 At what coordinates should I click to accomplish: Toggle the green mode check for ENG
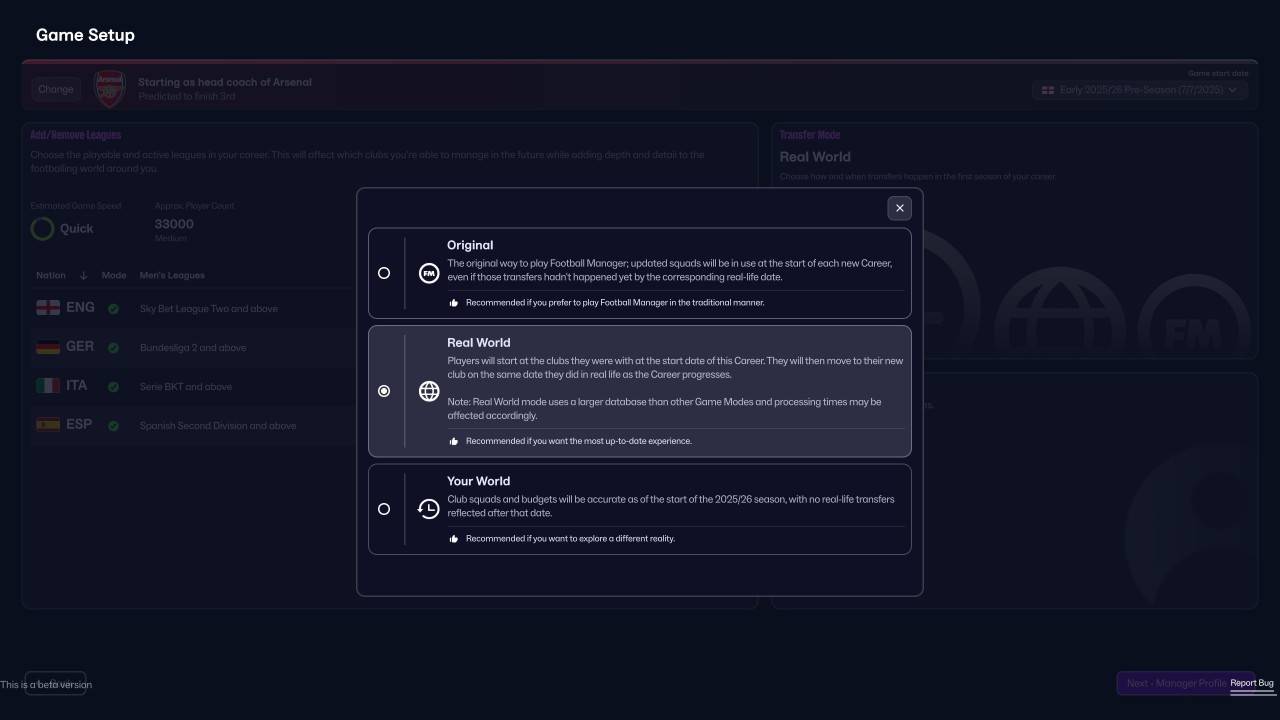coord(113,309)
